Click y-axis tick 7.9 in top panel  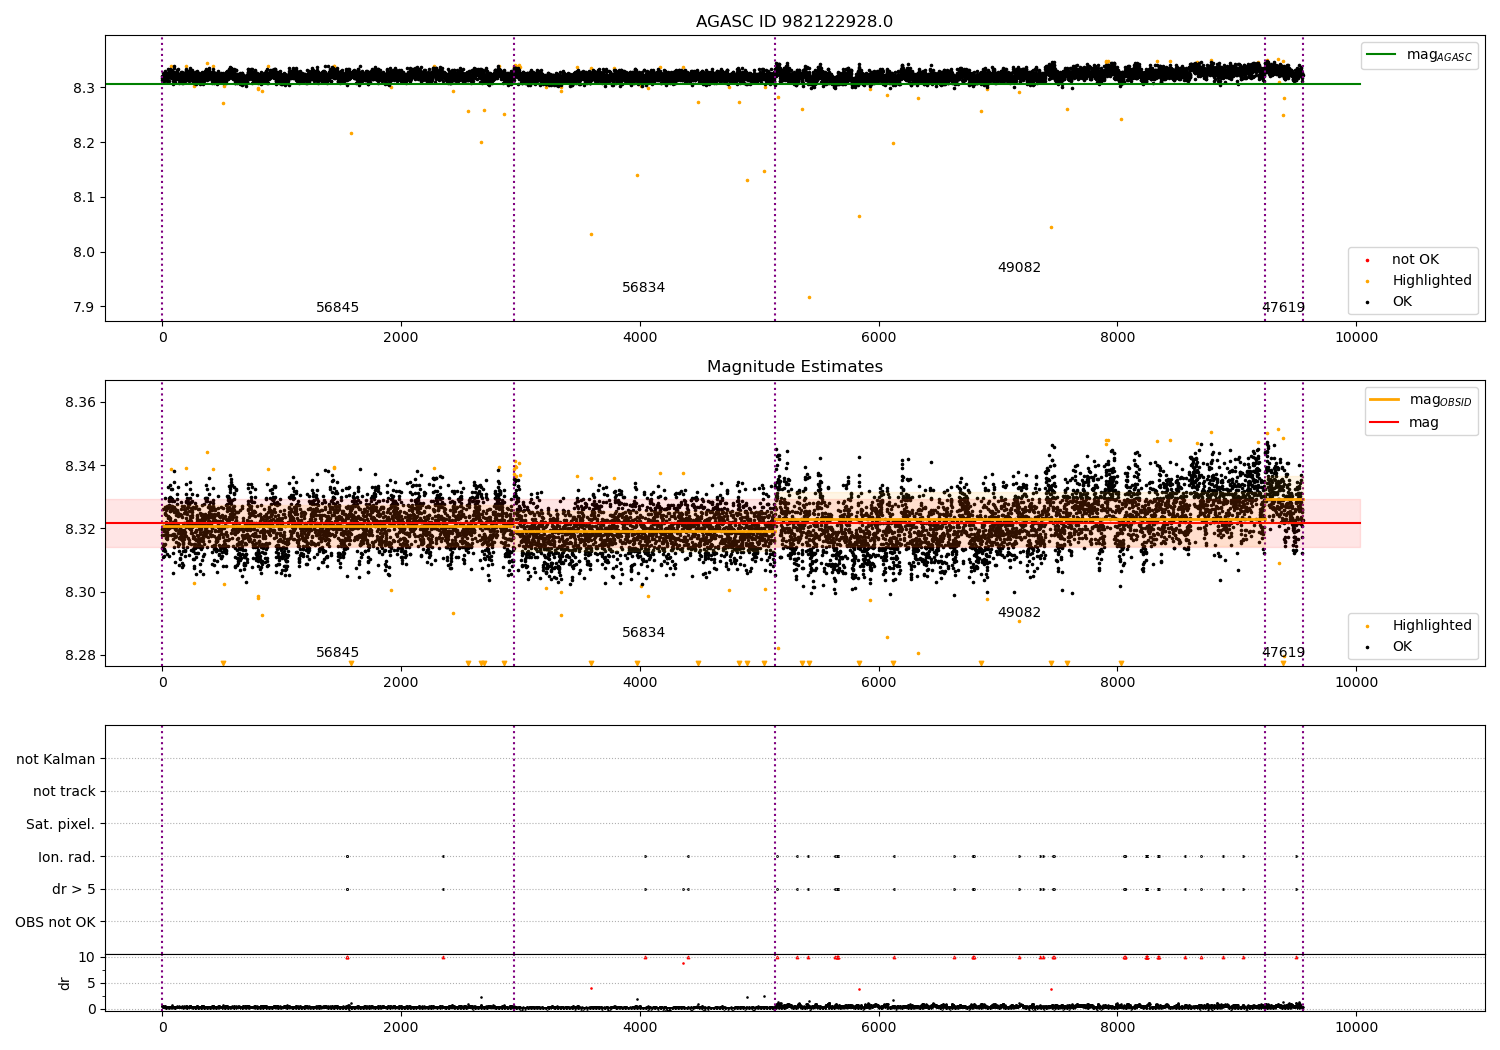(84, 308)
